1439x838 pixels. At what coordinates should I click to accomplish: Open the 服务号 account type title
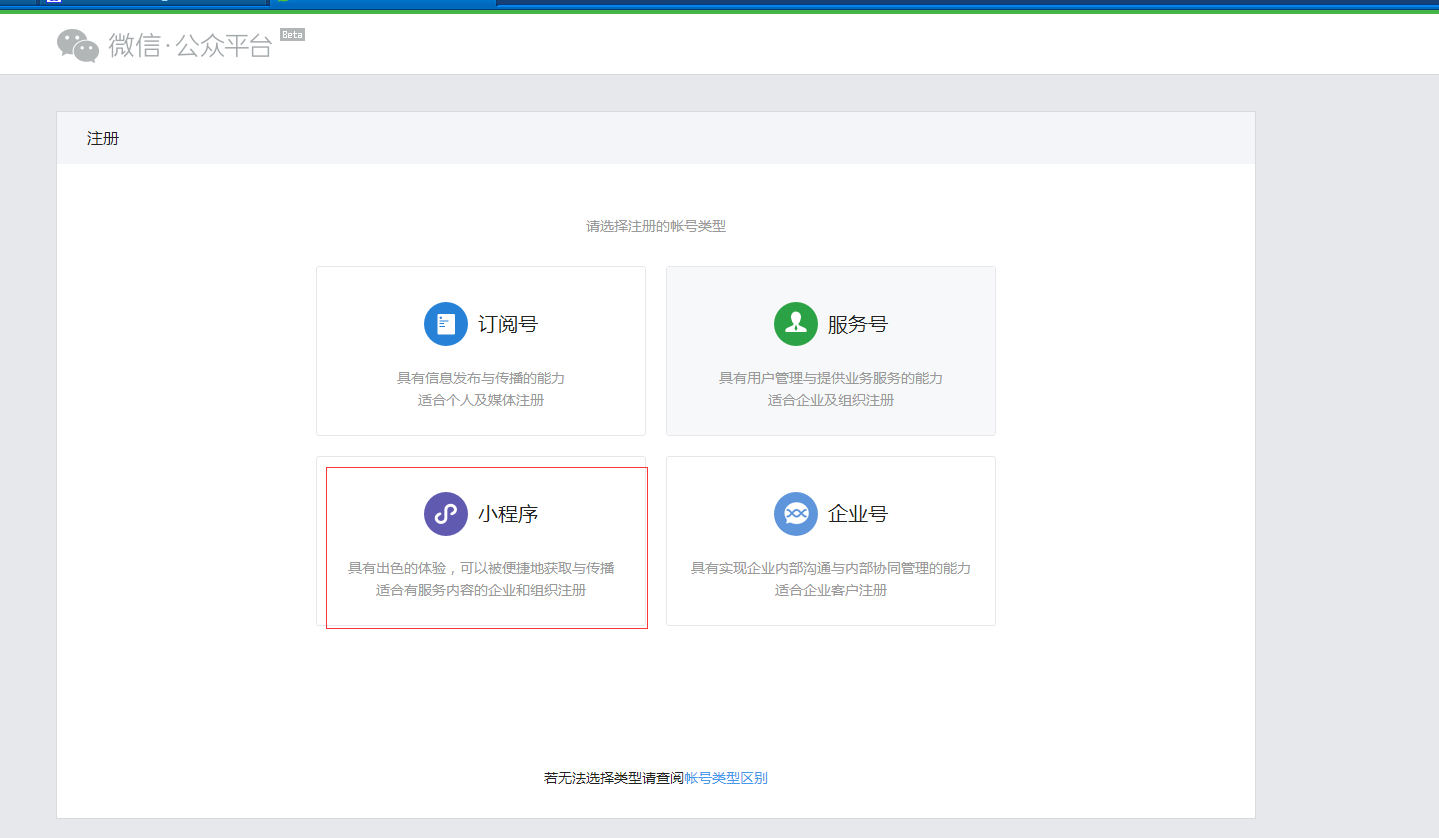pos(858,324)
